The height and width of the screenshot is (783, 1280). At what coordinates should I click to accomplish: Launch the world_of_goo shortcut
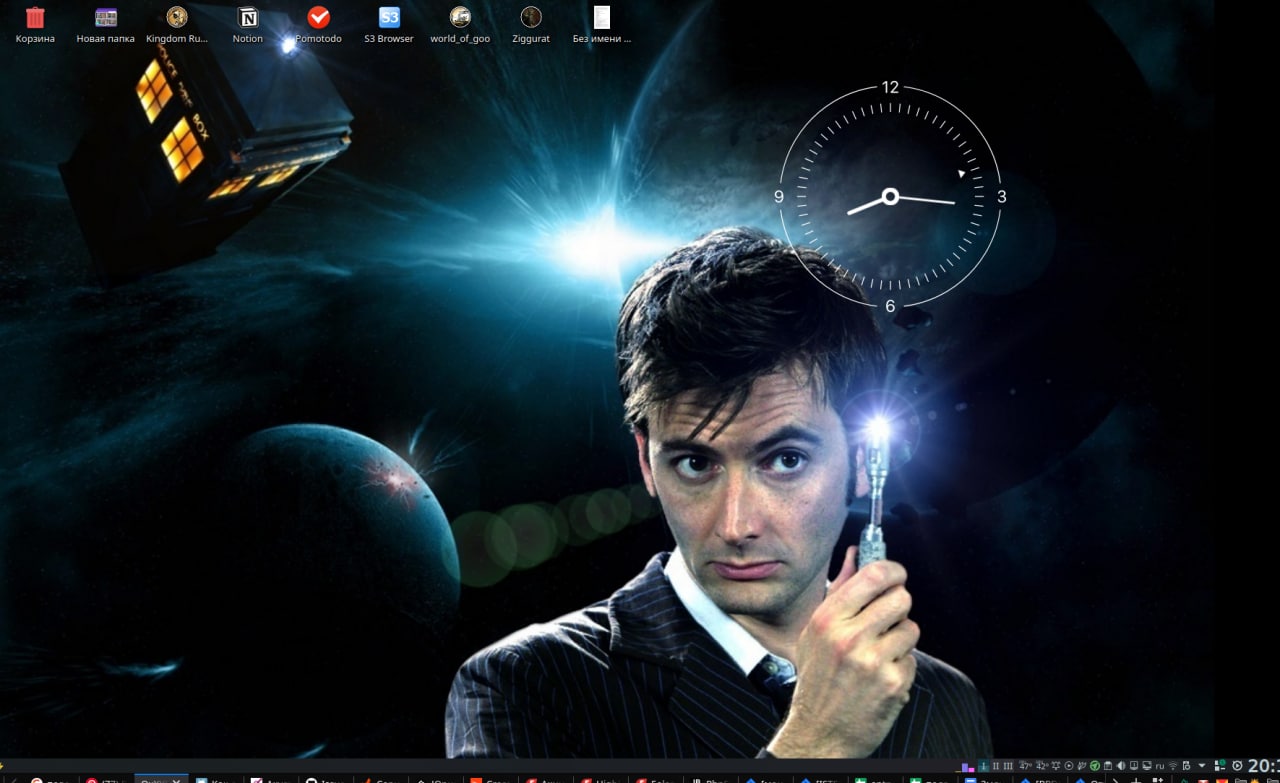pos(460,25)
